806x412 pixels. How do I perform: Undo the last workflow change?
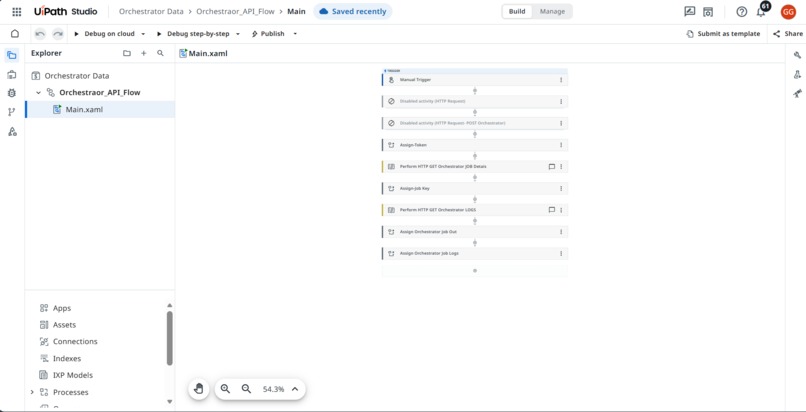[40, 34]
